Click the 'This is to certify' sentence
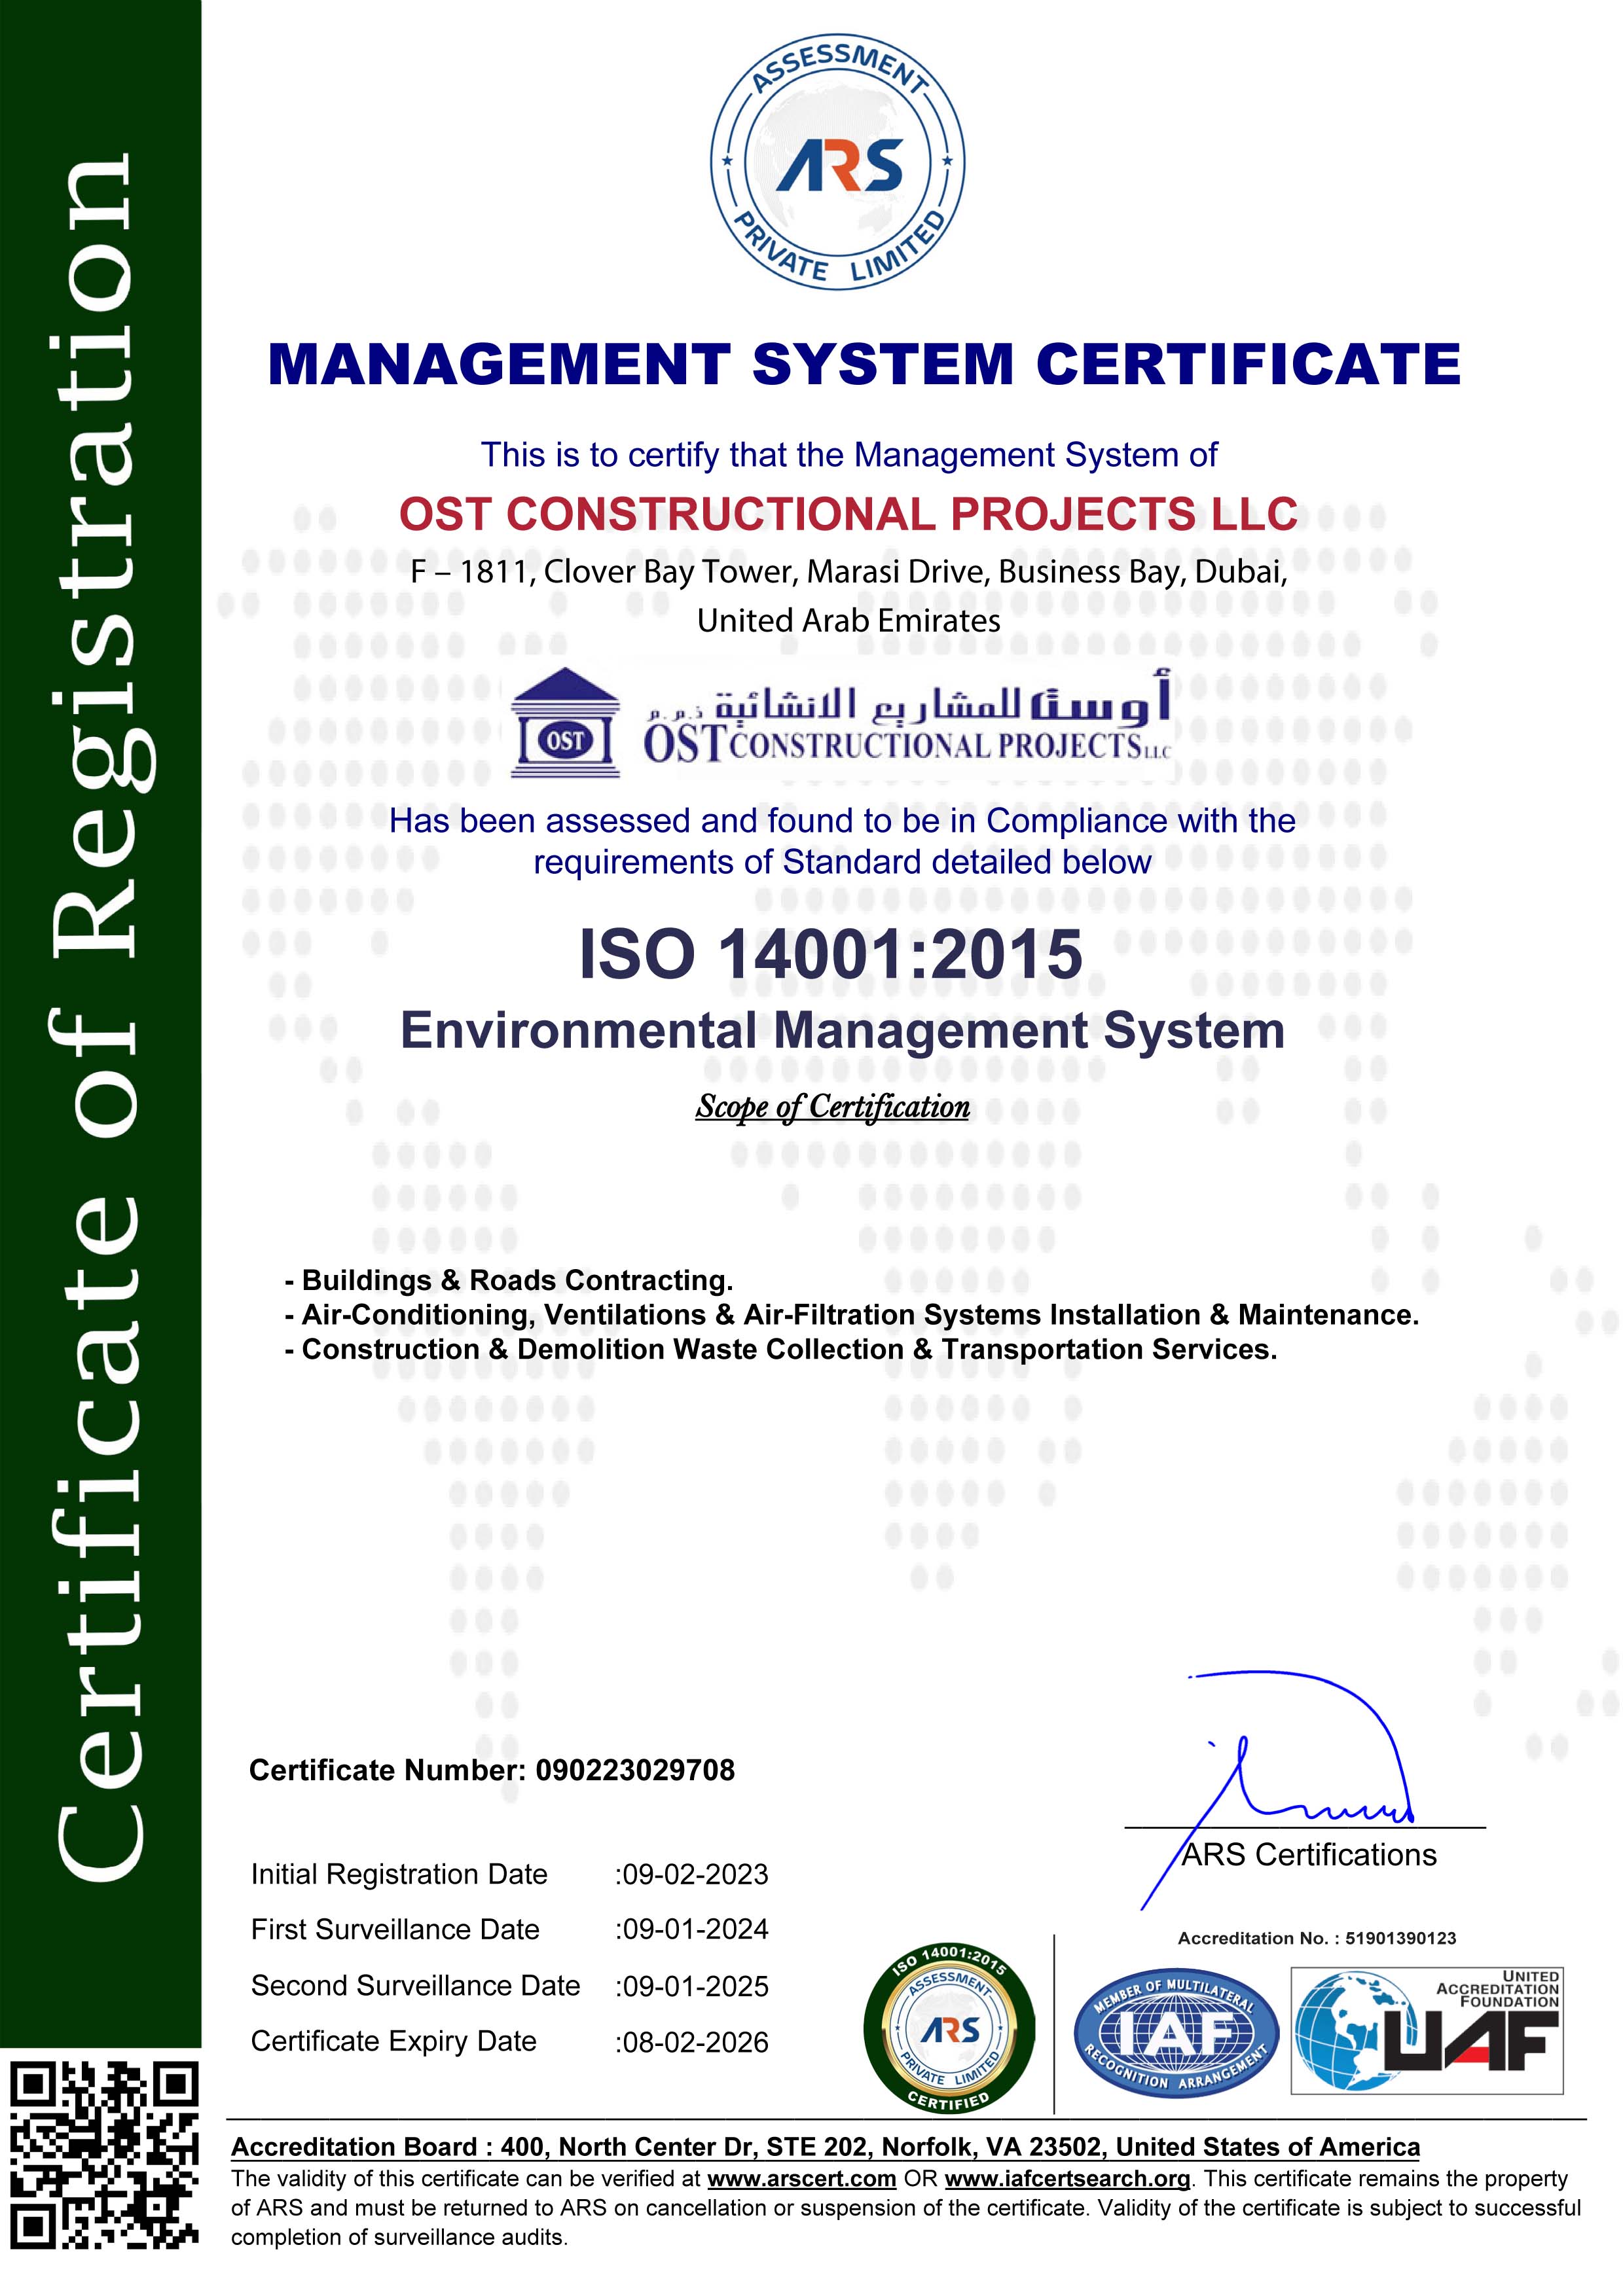 click(849, 456)
